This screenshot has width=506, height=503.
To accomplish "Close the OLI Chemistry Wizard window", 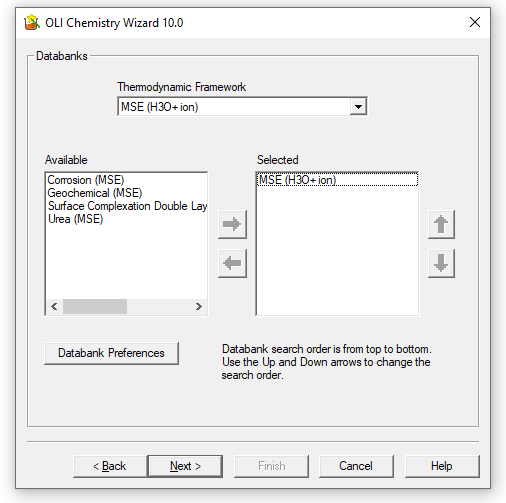I will (475, 22).
